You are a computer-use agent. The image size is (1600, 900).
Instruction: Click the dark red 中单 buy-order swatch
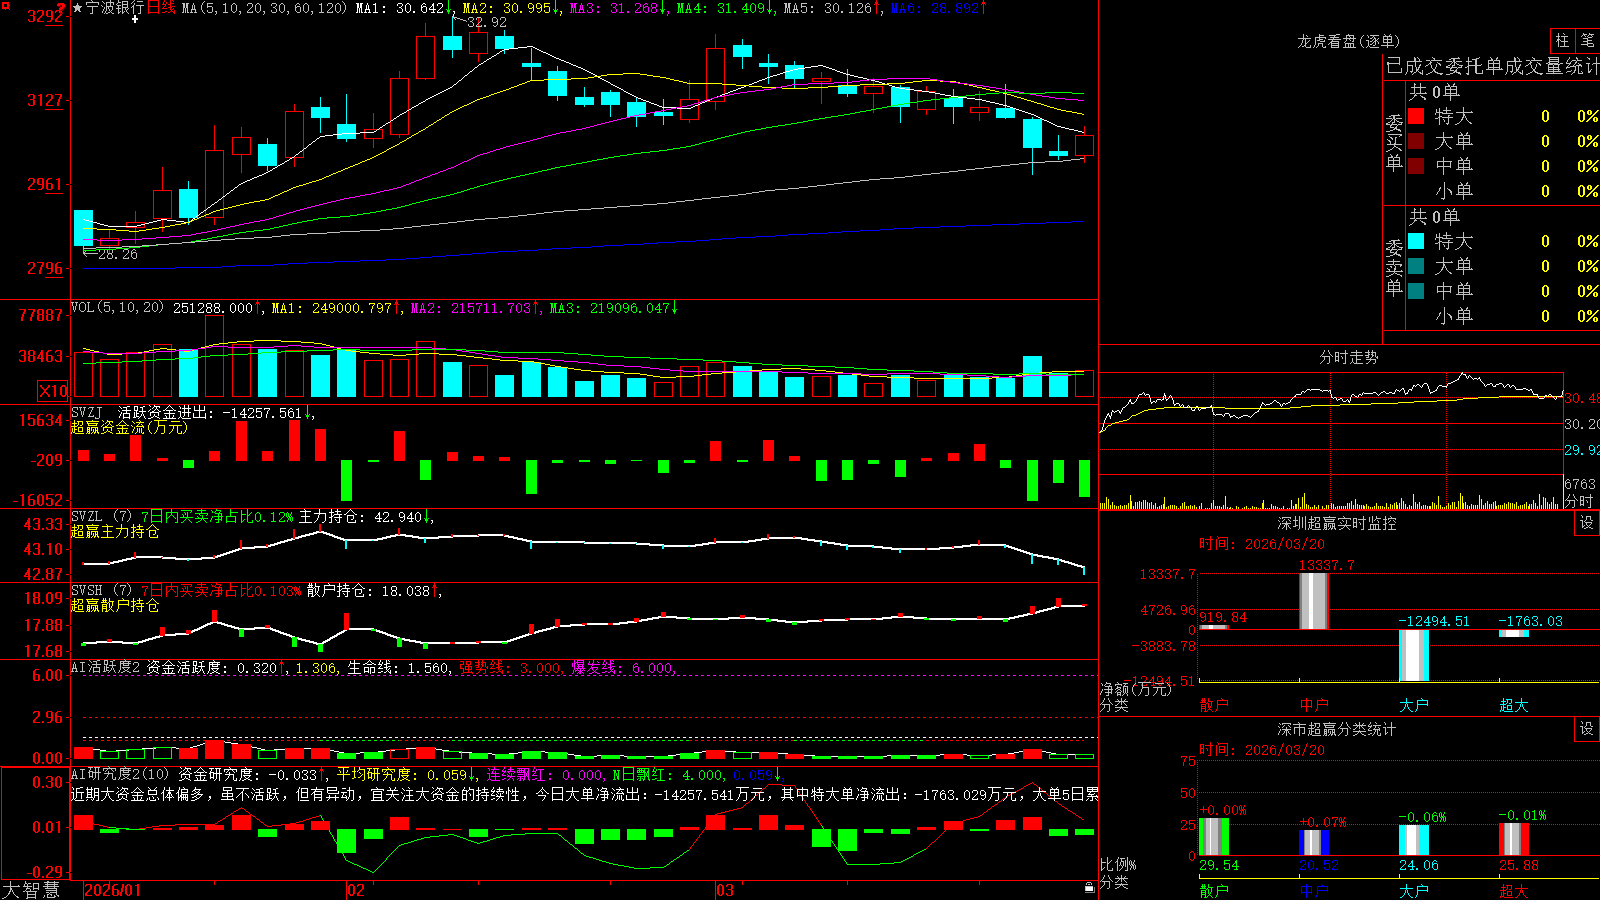[x=1416, y=166]
